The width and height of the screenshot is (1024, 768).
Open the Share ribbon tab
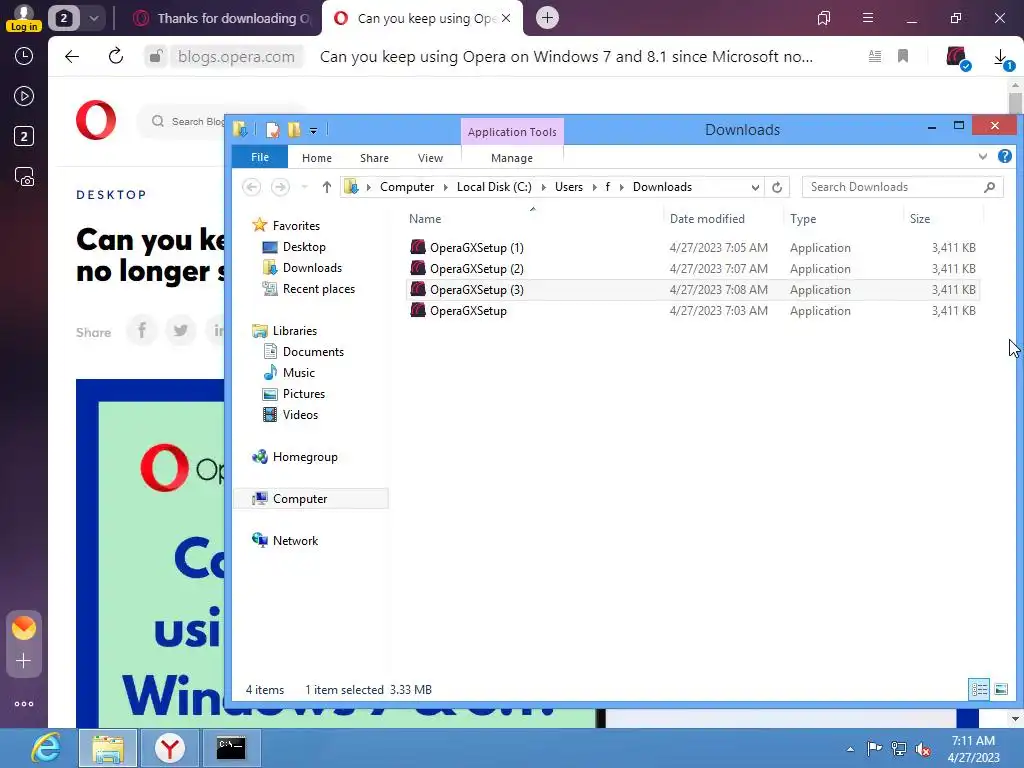tap(374, 158)
